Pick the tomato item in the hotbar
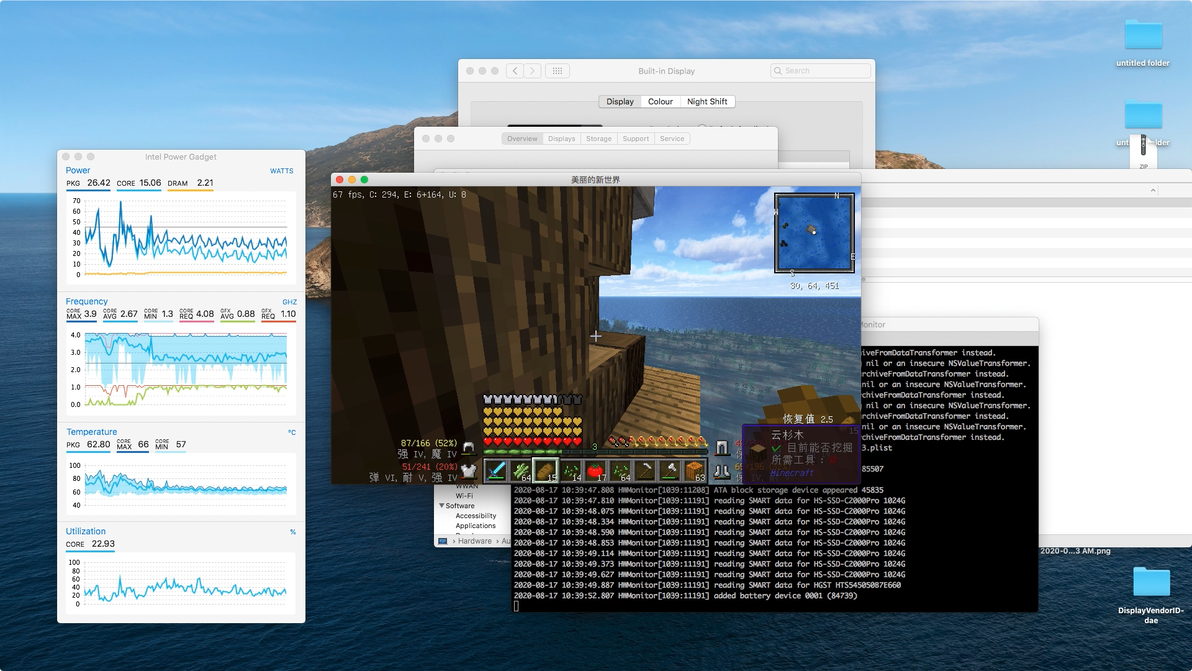 click(x=595, y=471)
